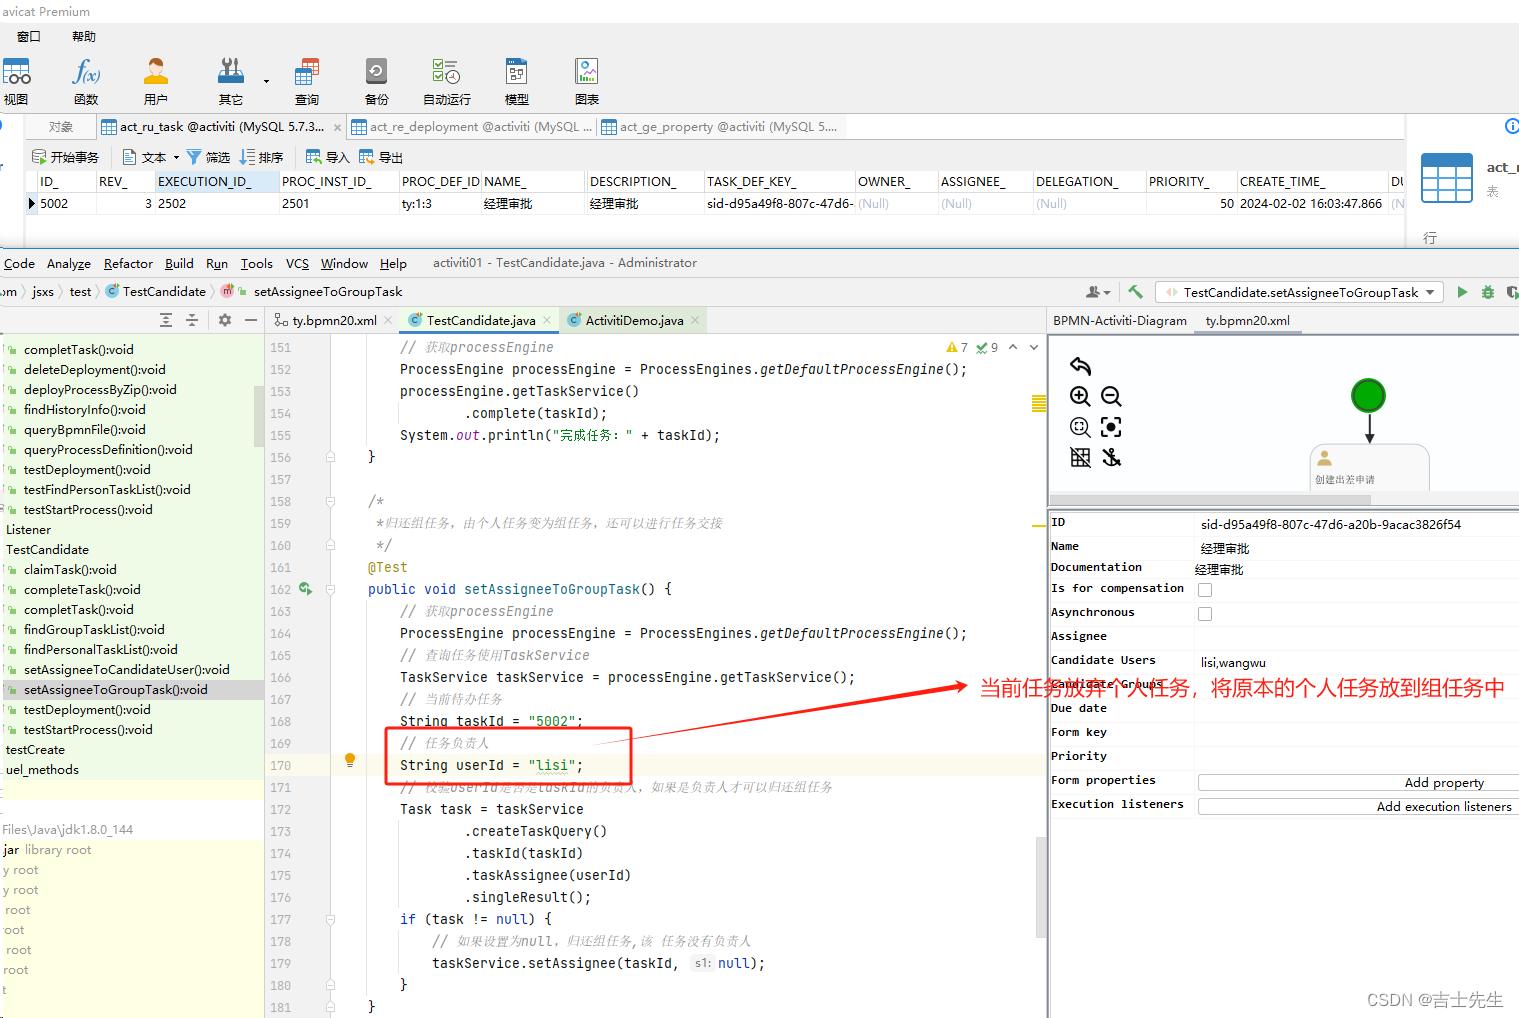Collapse code fold at line 158

pos(330,501)
